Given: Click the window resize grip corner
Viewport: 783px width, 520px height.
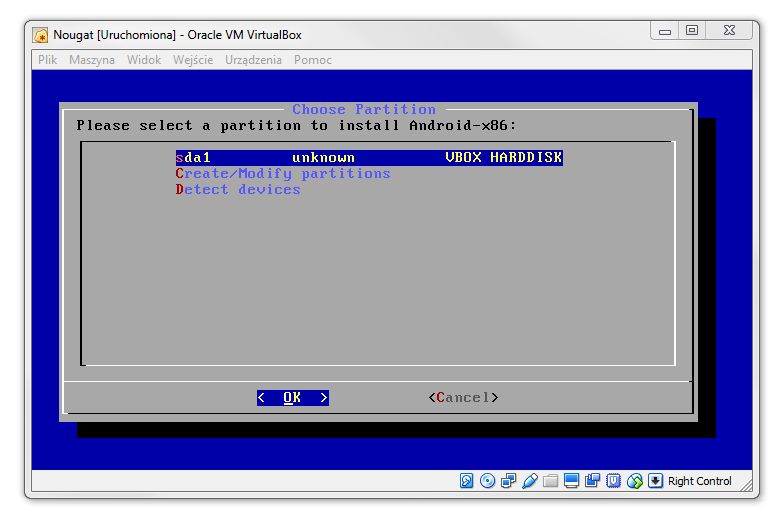Looking at the screenshot, I should 747,485.
